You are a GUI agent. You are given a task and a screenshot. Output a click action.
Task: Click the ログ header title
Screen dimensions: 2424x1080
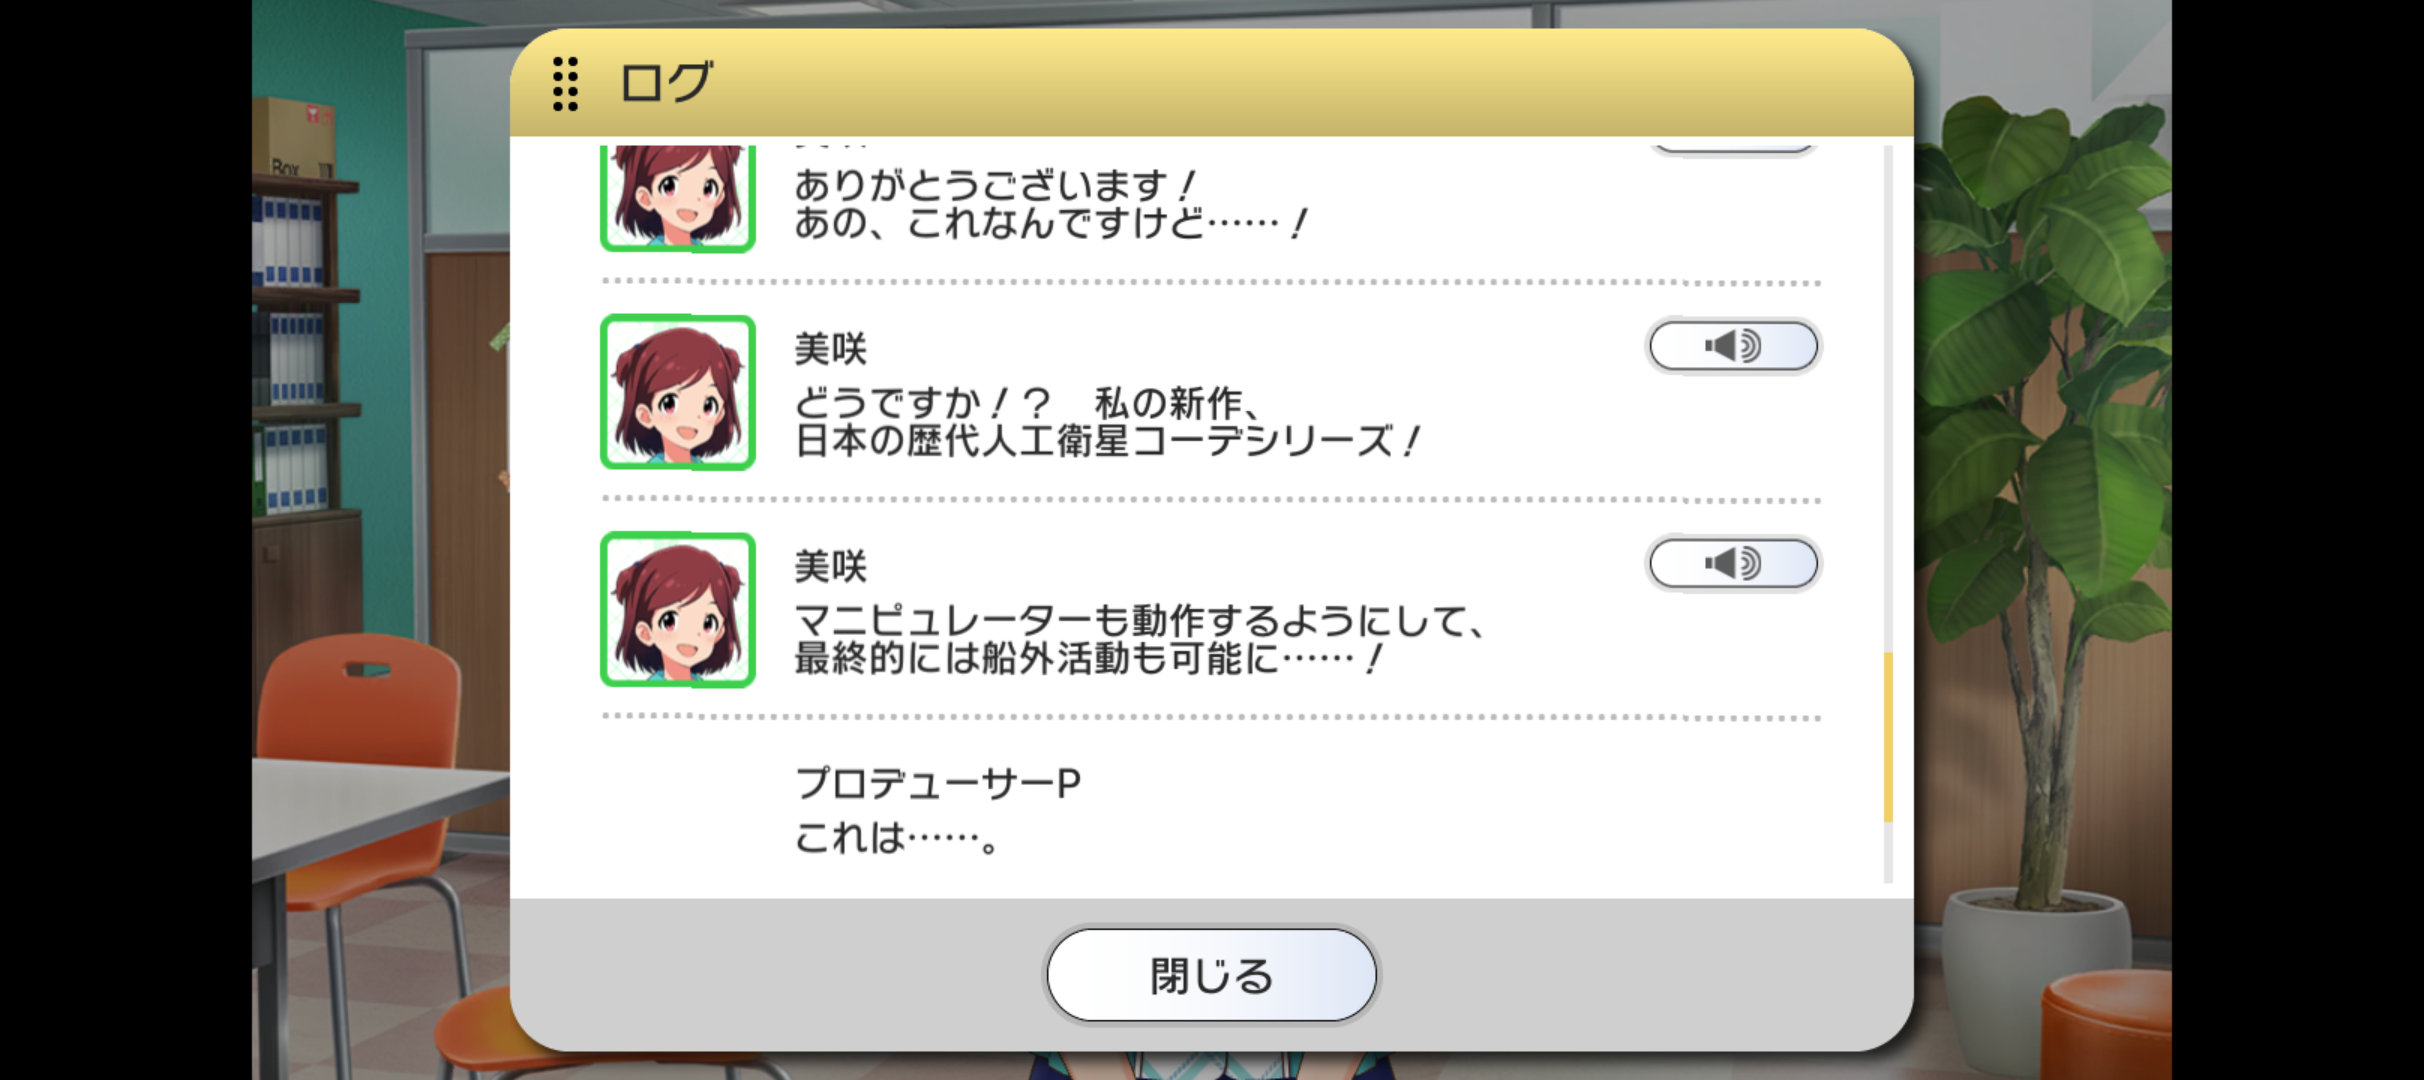point(666,82)
